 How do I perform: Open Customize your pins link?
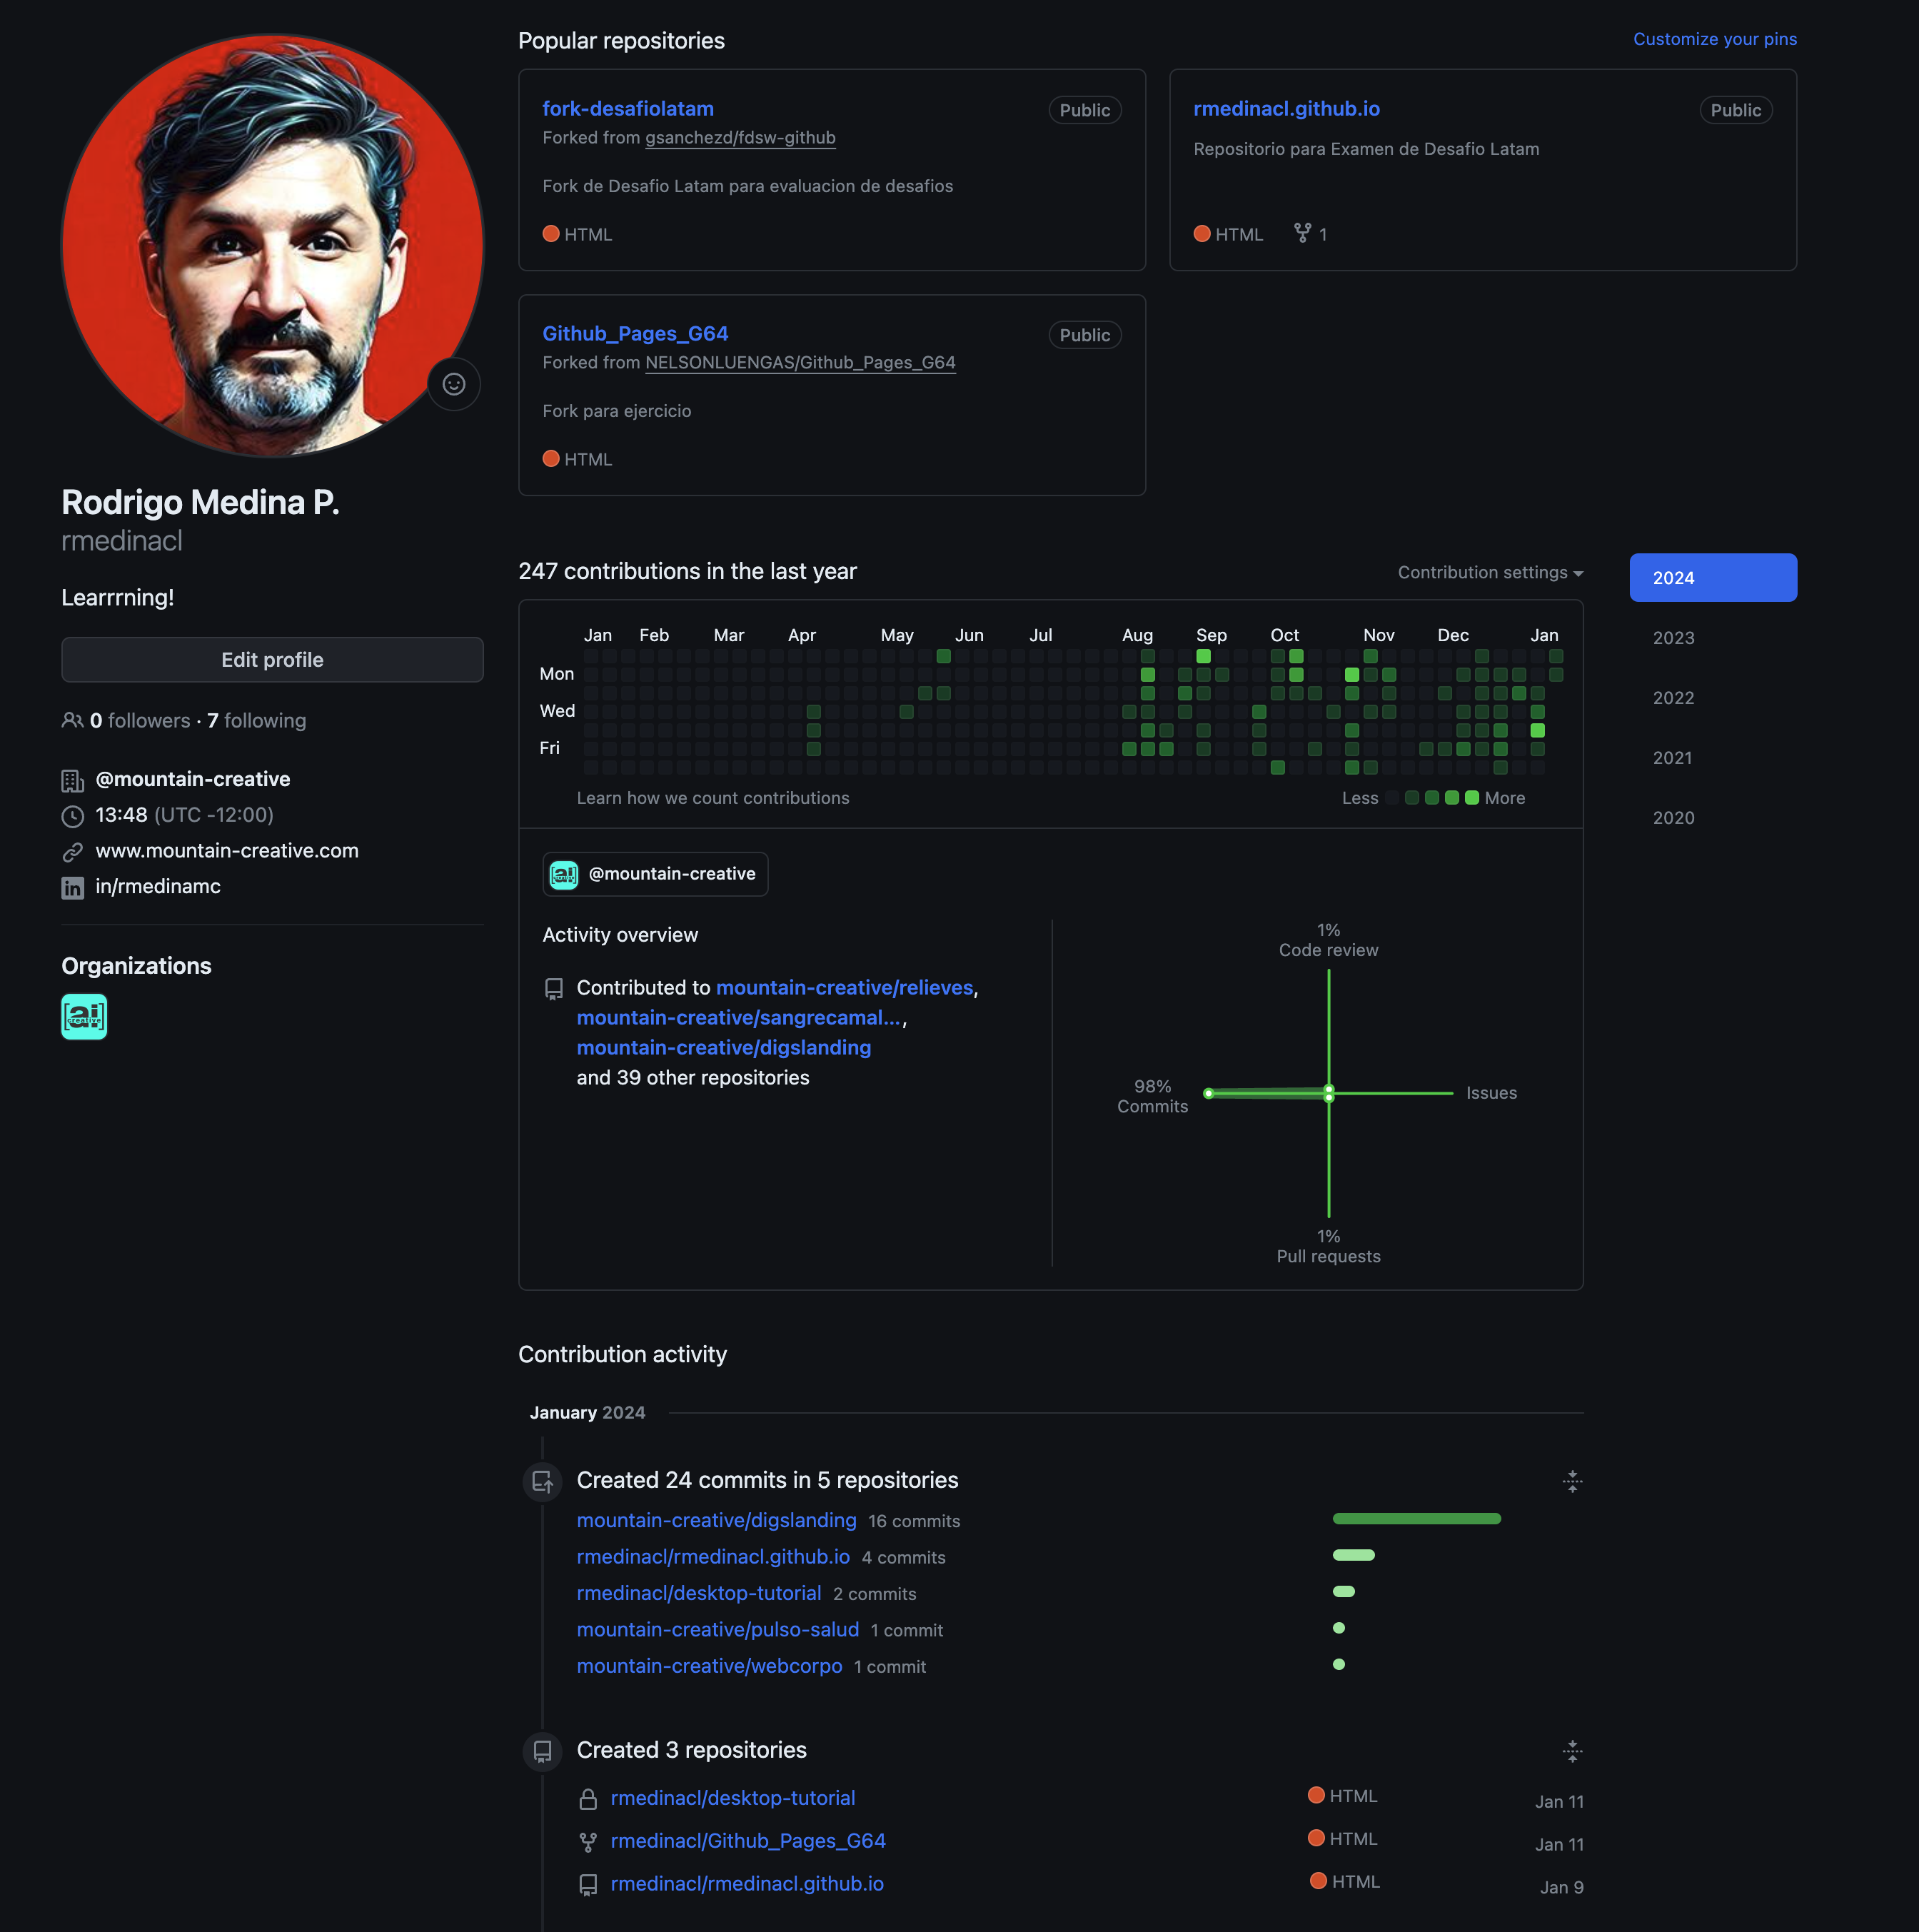(x=1715, y=39)
